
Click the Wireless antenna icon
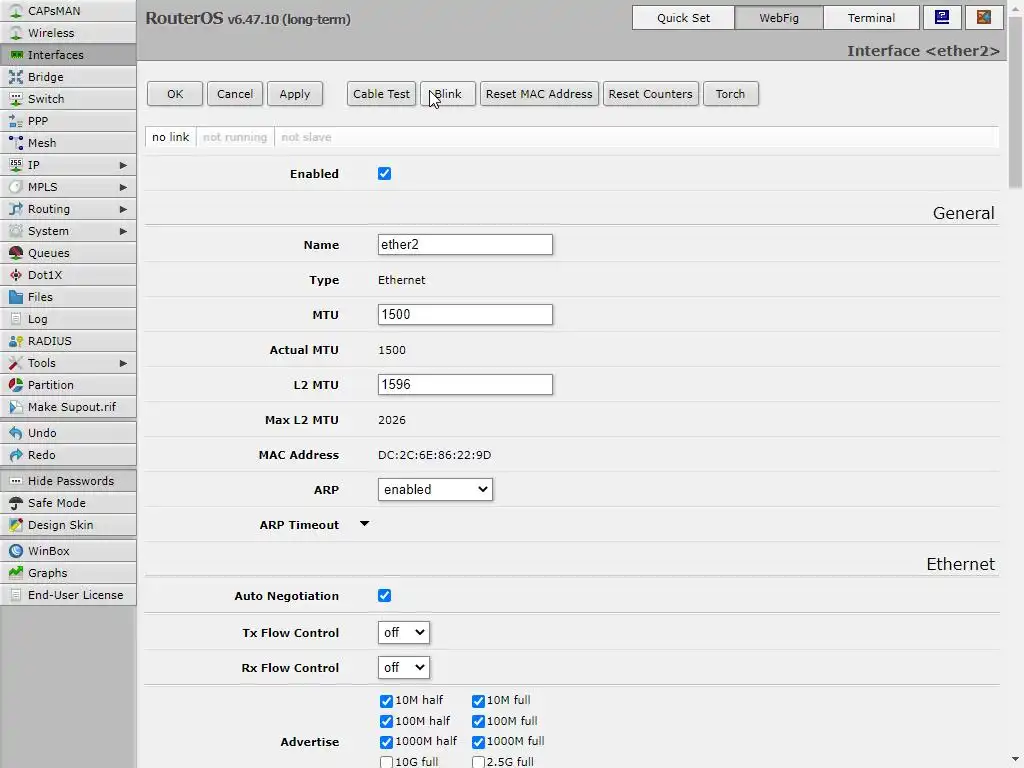(x=16, y=33)
